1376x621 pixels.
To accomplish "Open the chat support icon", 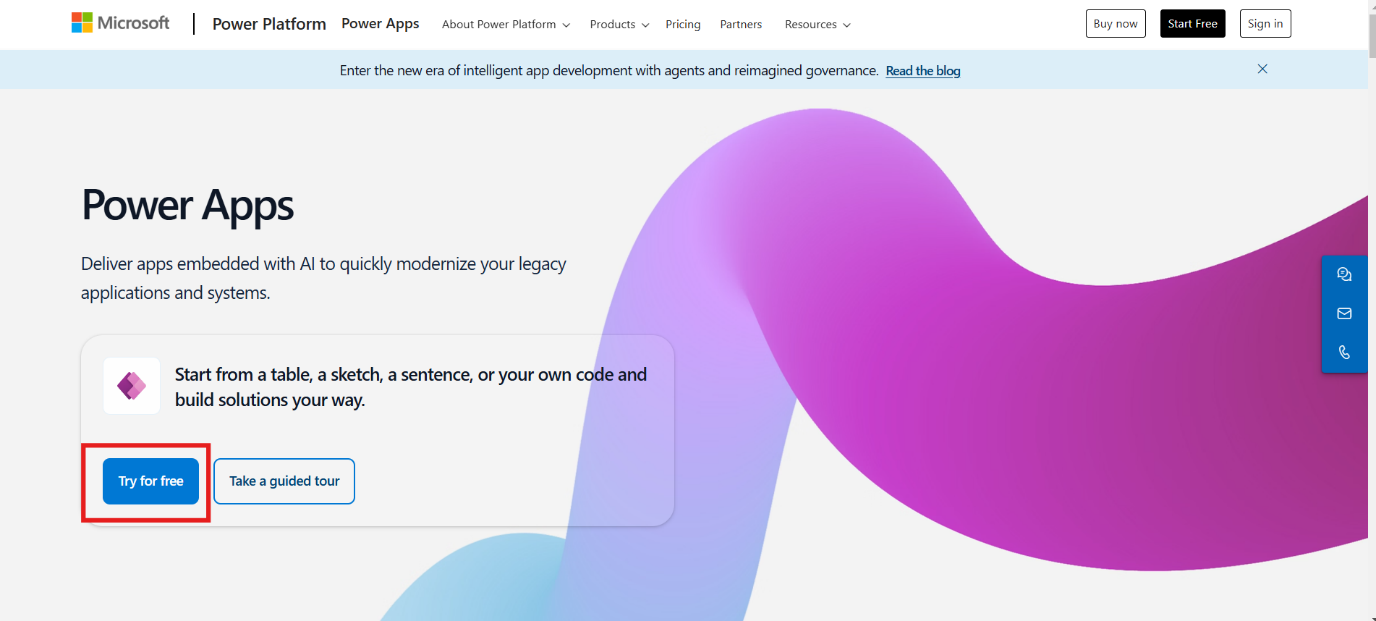I will [1344, 273].
